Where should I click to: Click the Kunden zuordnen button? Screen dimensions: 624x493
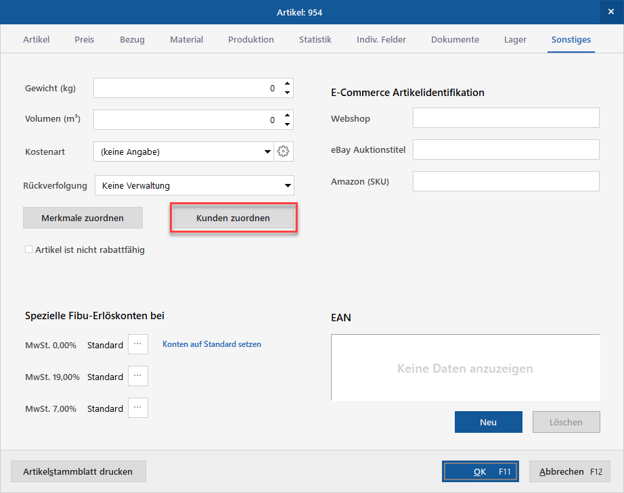[x=233, y=218]
